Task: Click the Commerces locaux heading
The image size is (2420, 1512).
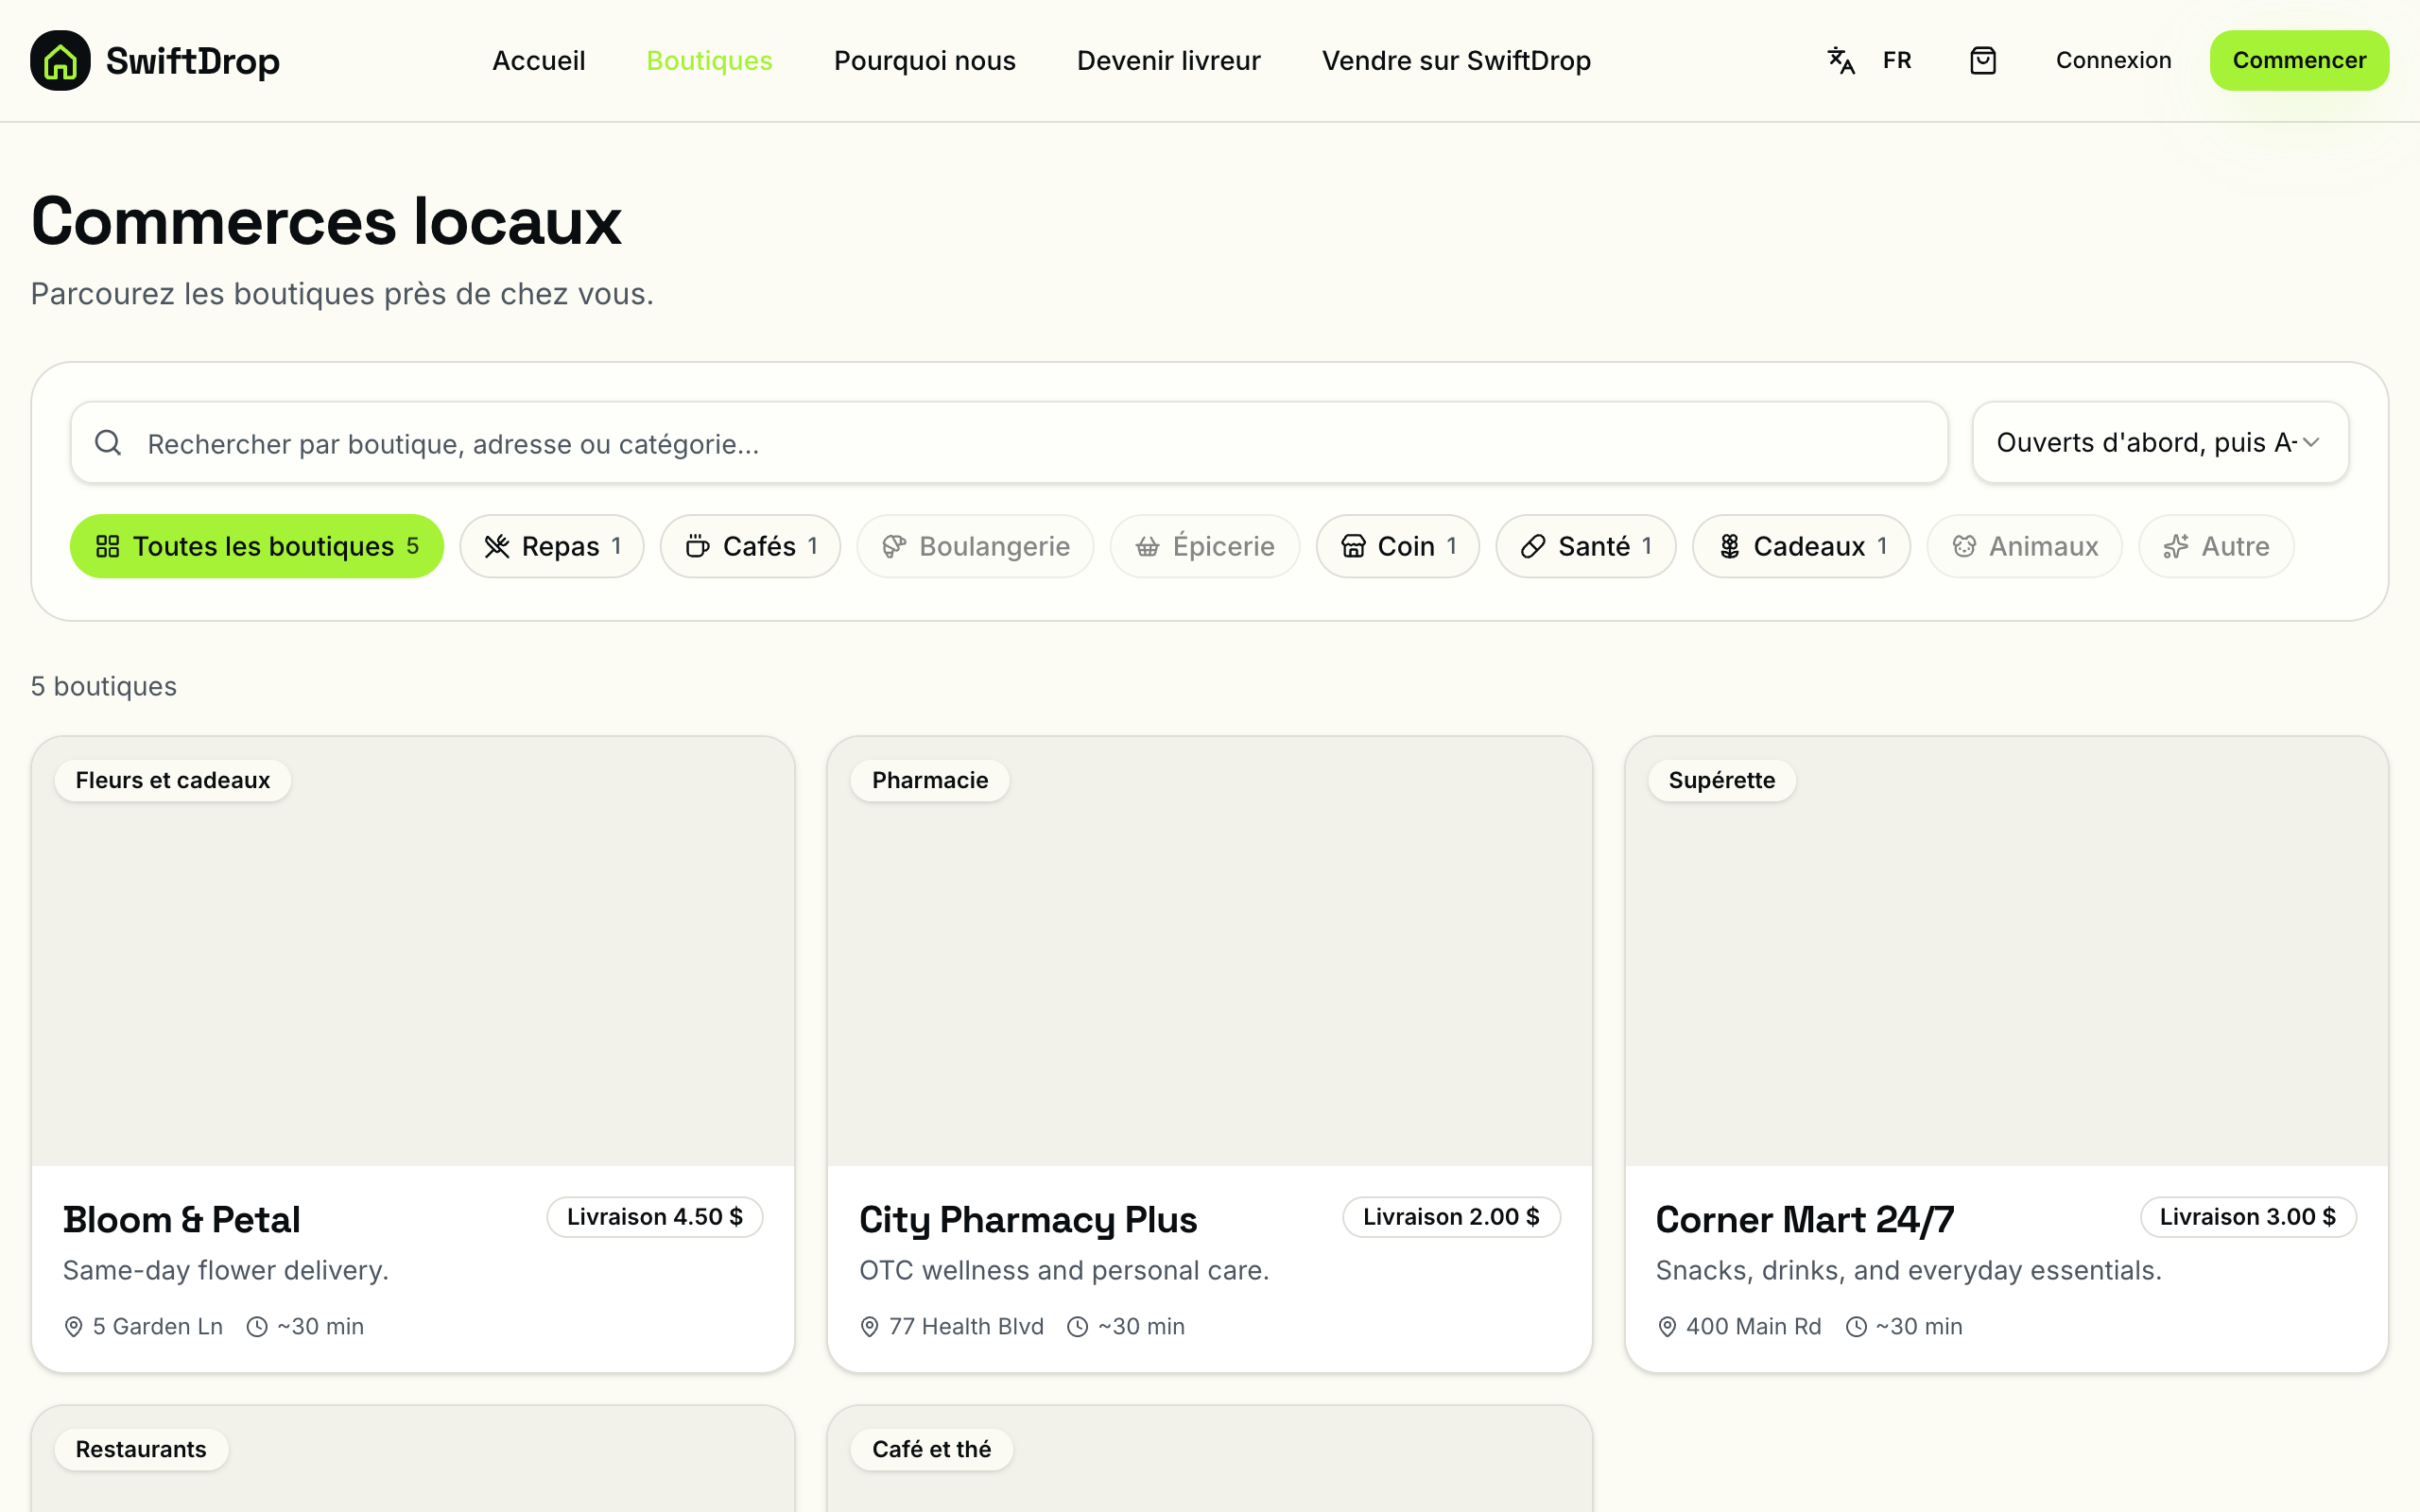Action: pyautogui.click(x=326, y=220)
